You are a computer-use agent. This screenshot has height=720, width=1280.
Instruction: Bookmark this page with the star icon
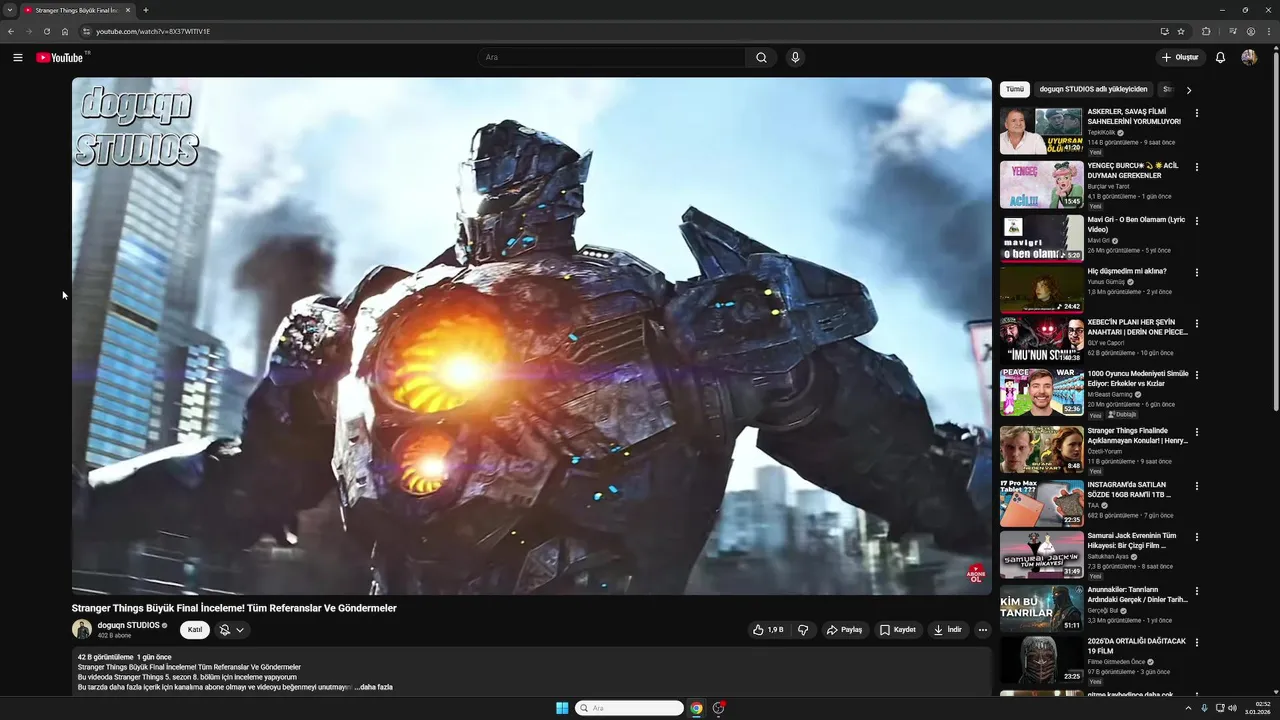(x=1181, y=31)
